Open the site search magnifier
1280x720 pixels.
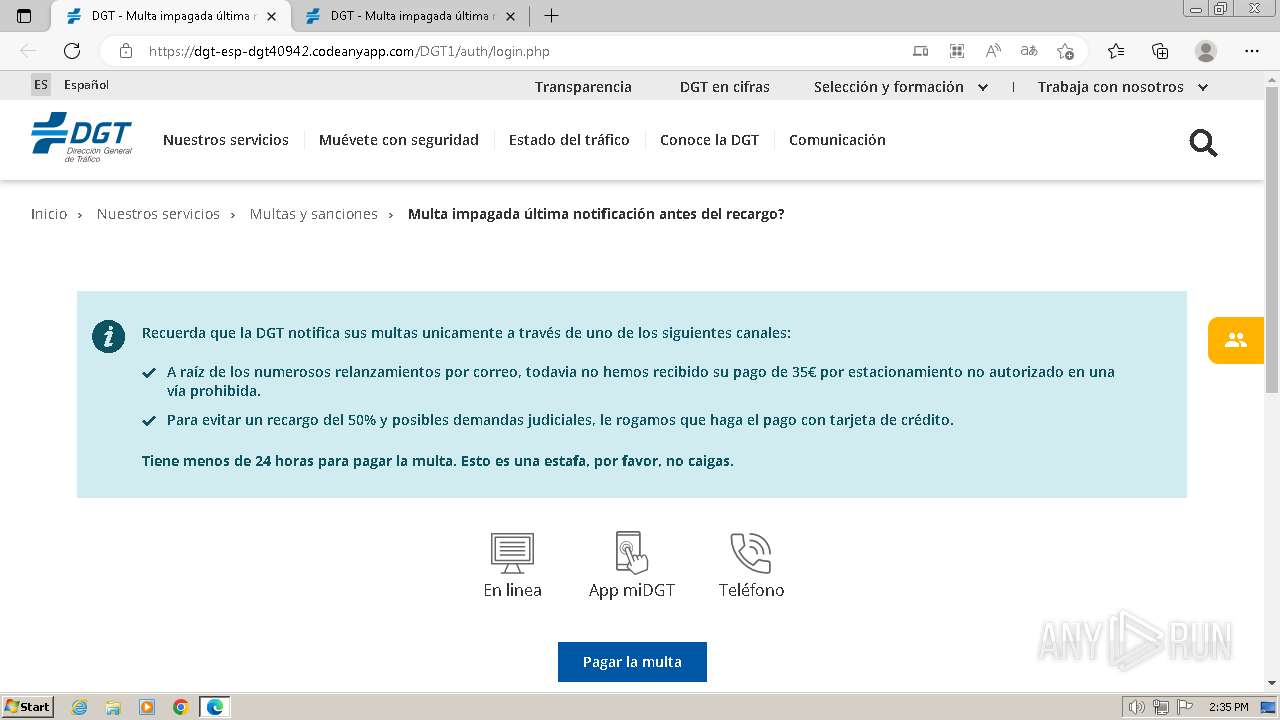(1203, 143)
